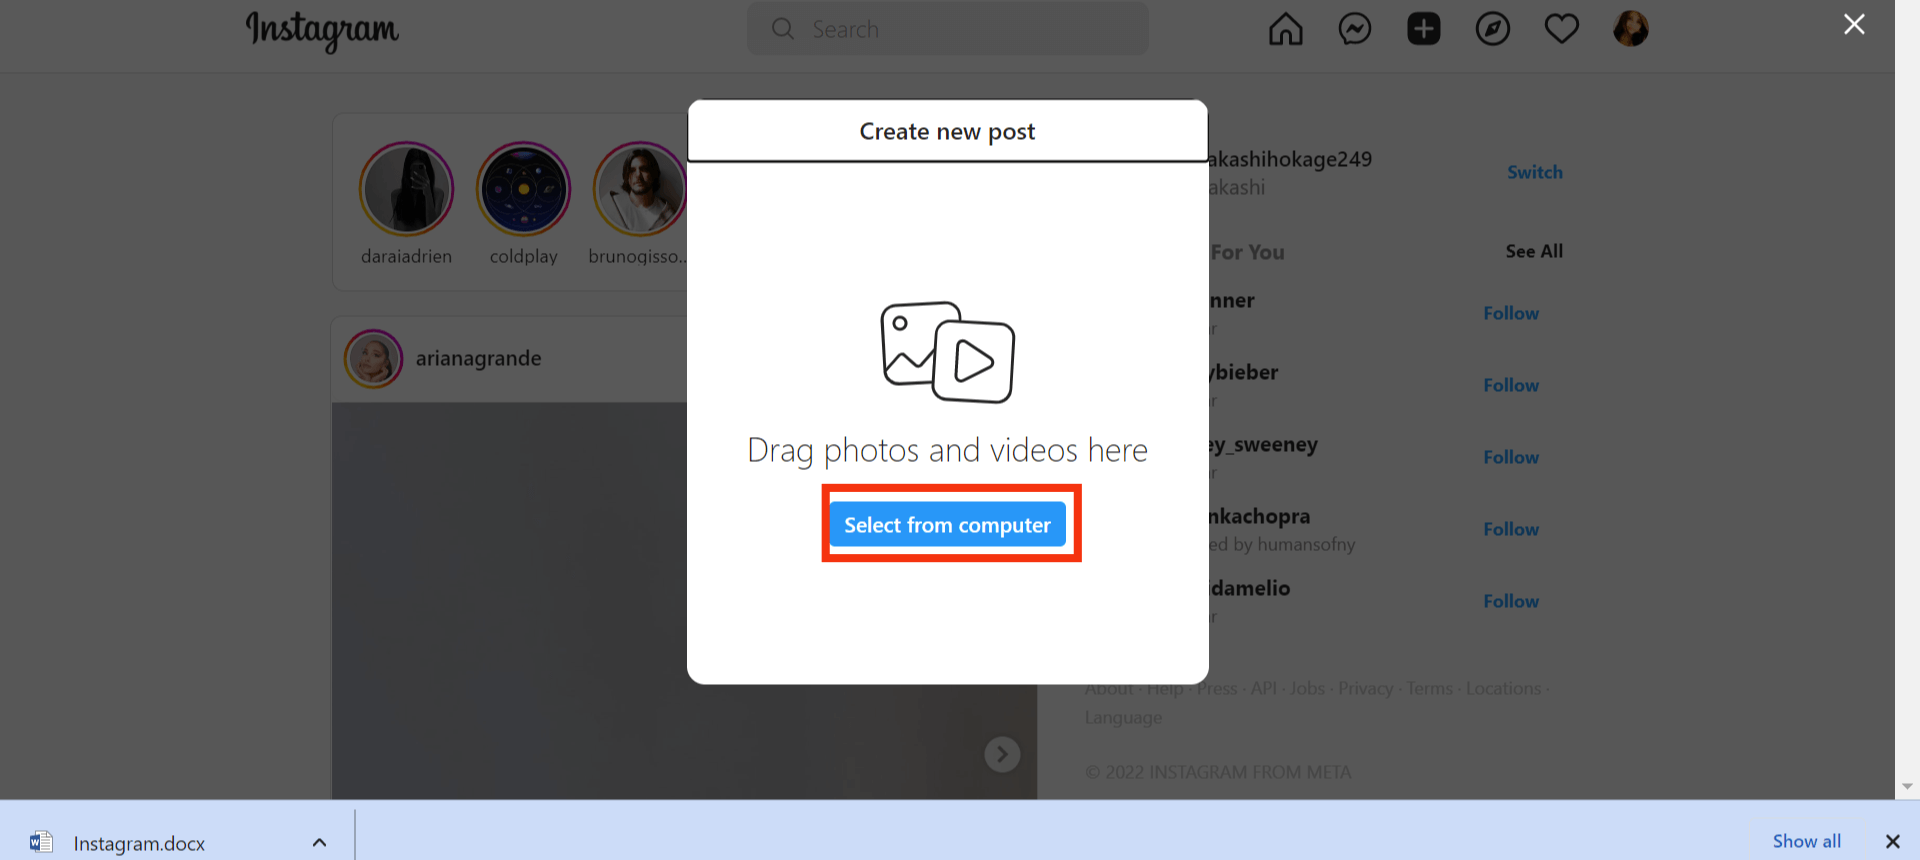This screenshot has height=860, width=1920.
Task: Click the photo and video media icon
Action: 947,352
